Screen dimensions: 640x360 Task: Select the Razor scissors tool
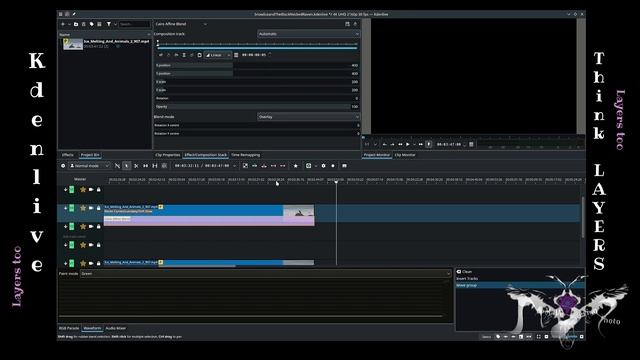136,166
